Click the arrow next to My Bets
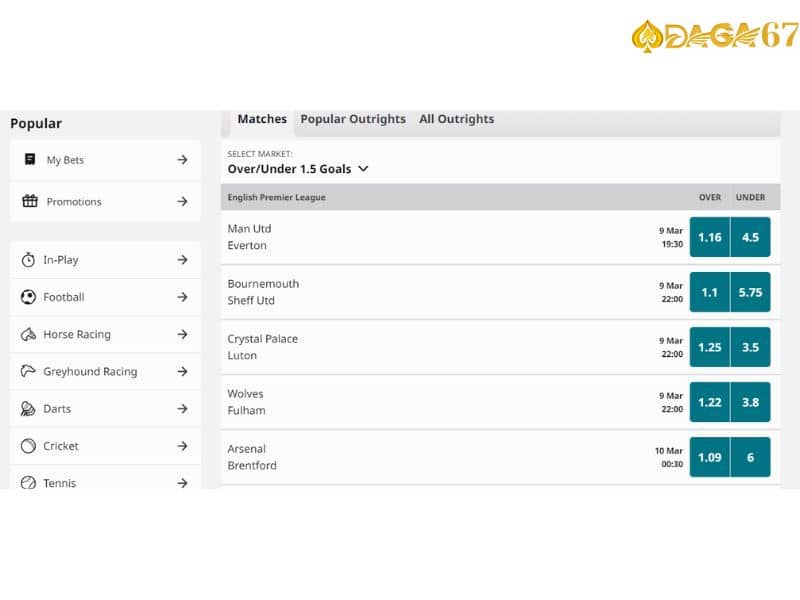This screenshot has height=600, width=800. [183, 160]
